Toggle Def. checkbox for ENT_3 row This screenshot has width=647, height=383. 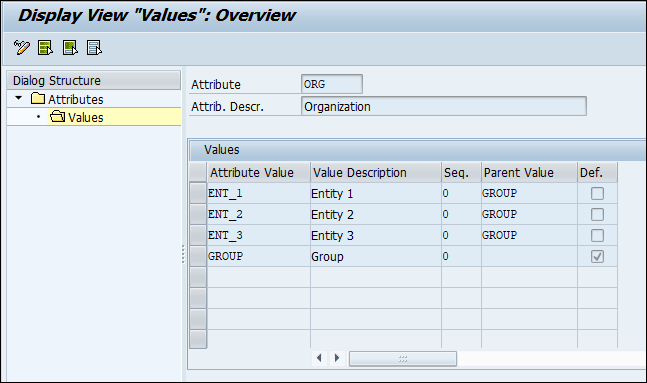597,235
